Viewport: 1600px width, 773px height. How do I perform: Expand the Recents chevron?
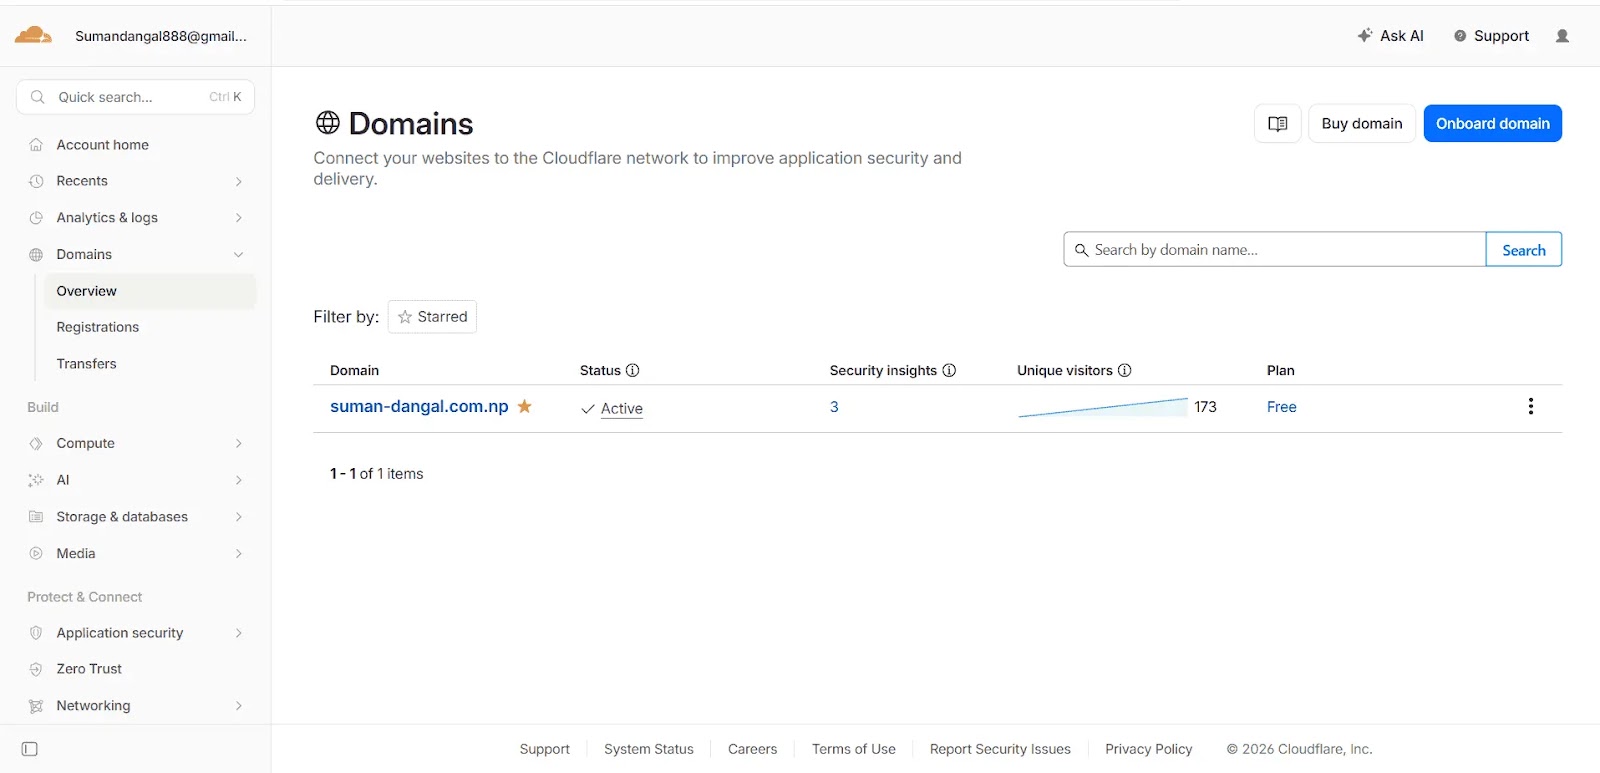click(238, 181)
